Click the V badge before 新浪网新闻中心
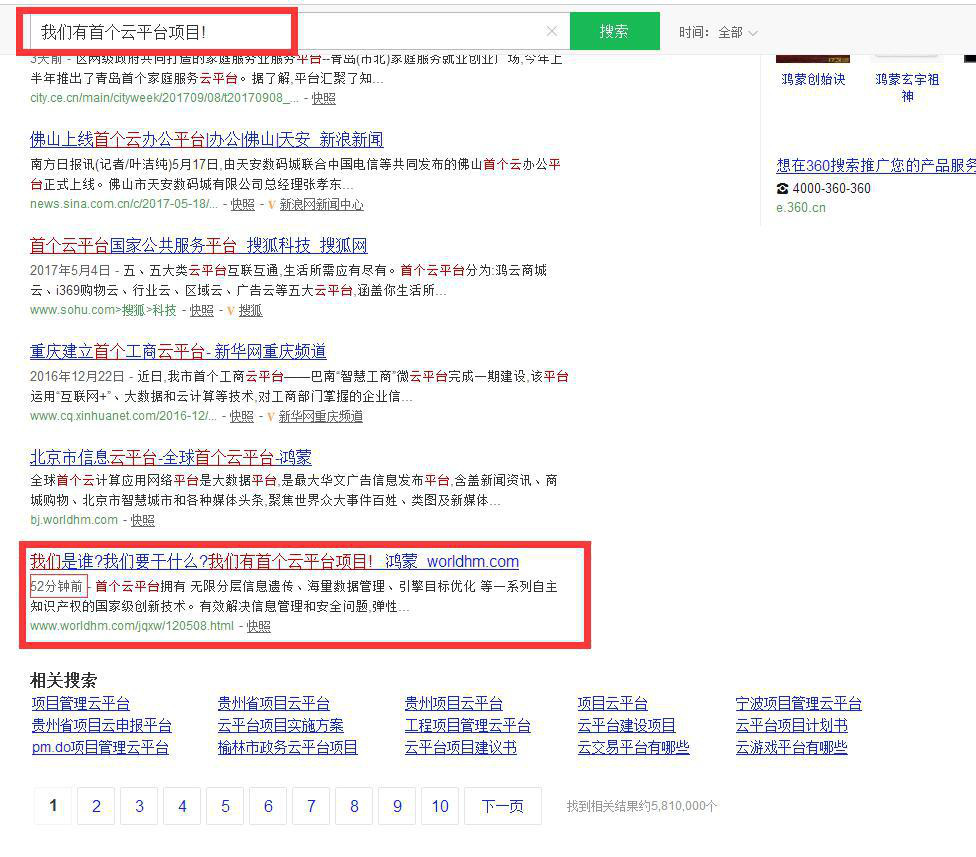 pos(271,205)
